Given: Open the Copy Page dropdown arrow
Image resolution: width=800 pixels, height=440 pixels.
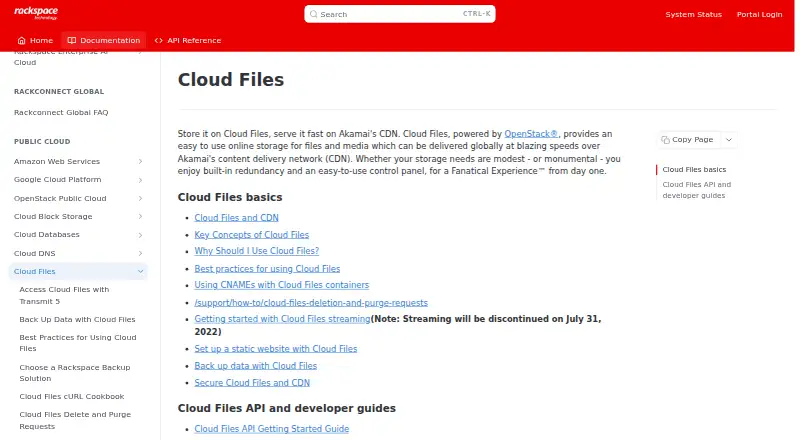Looking at the screenshot, I should (x=729, y=140).
